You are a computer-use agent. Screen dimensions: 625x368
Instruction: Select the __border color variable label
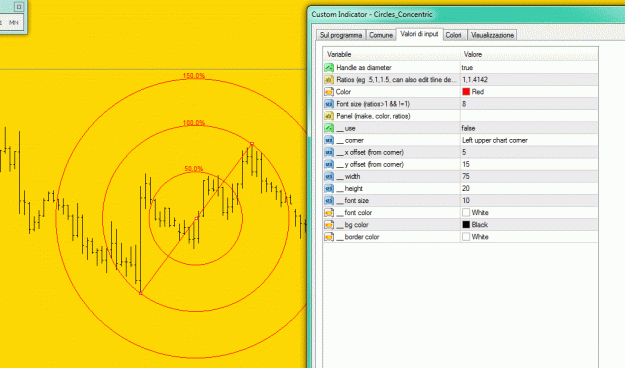point(357,237)
